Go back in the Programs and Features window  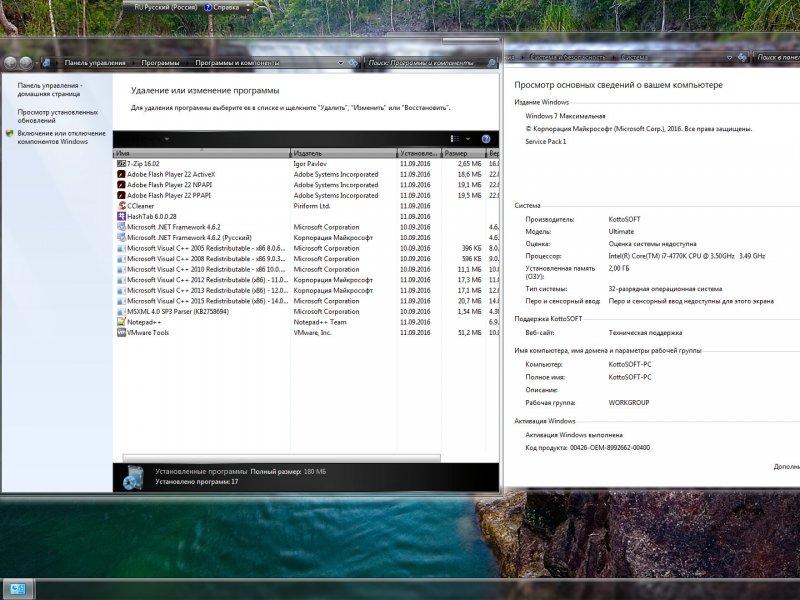[x=10, y=63]
